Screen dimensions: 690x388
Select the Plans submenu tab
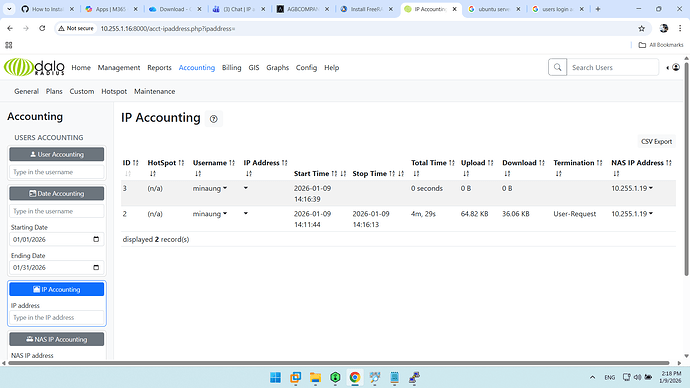coord(54,92)
